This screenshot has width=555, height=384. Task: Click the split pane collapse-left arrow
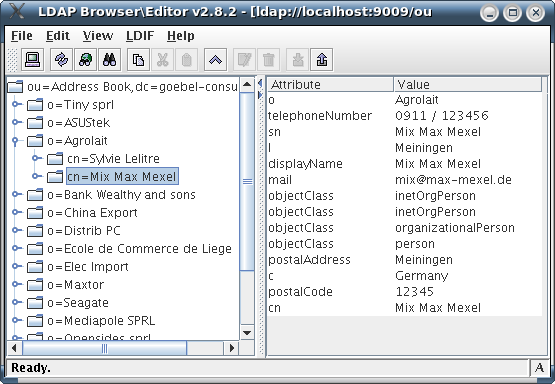pyautogui.click(x=260, y=84)
